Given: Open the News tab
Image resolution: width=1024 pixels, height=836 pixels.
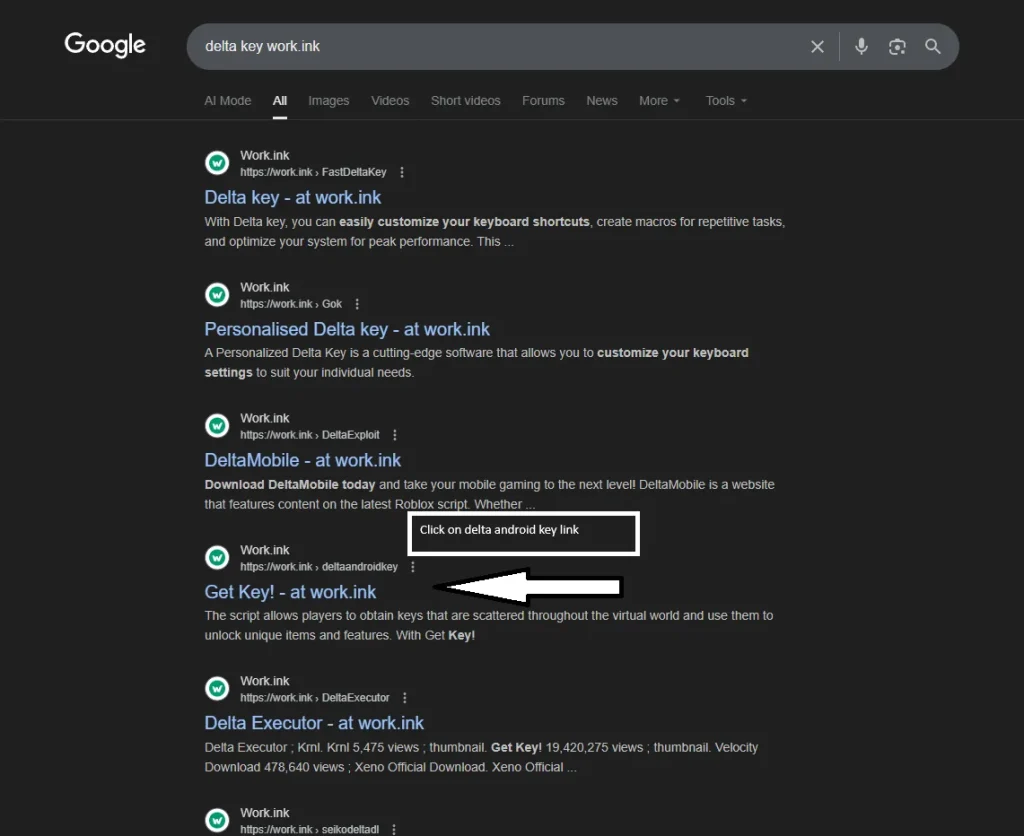Looking at the screenshot, I should [602, 101].
